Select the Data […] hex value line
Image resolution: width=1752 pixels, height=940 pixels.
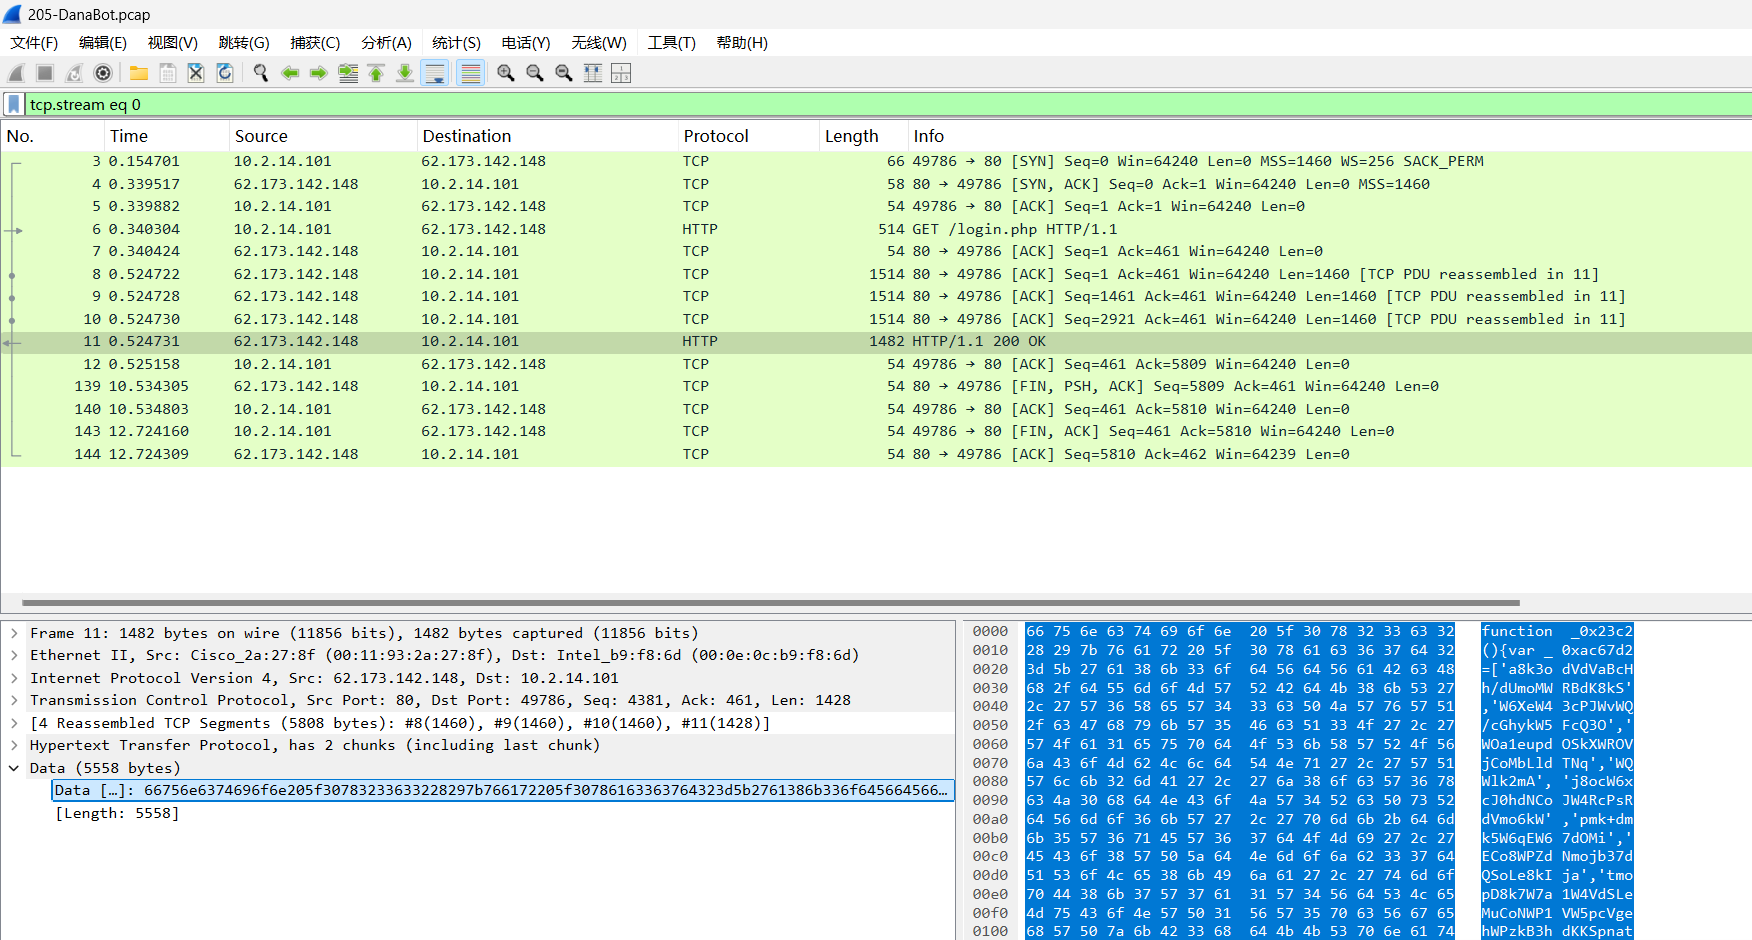(x=503, y=790)
